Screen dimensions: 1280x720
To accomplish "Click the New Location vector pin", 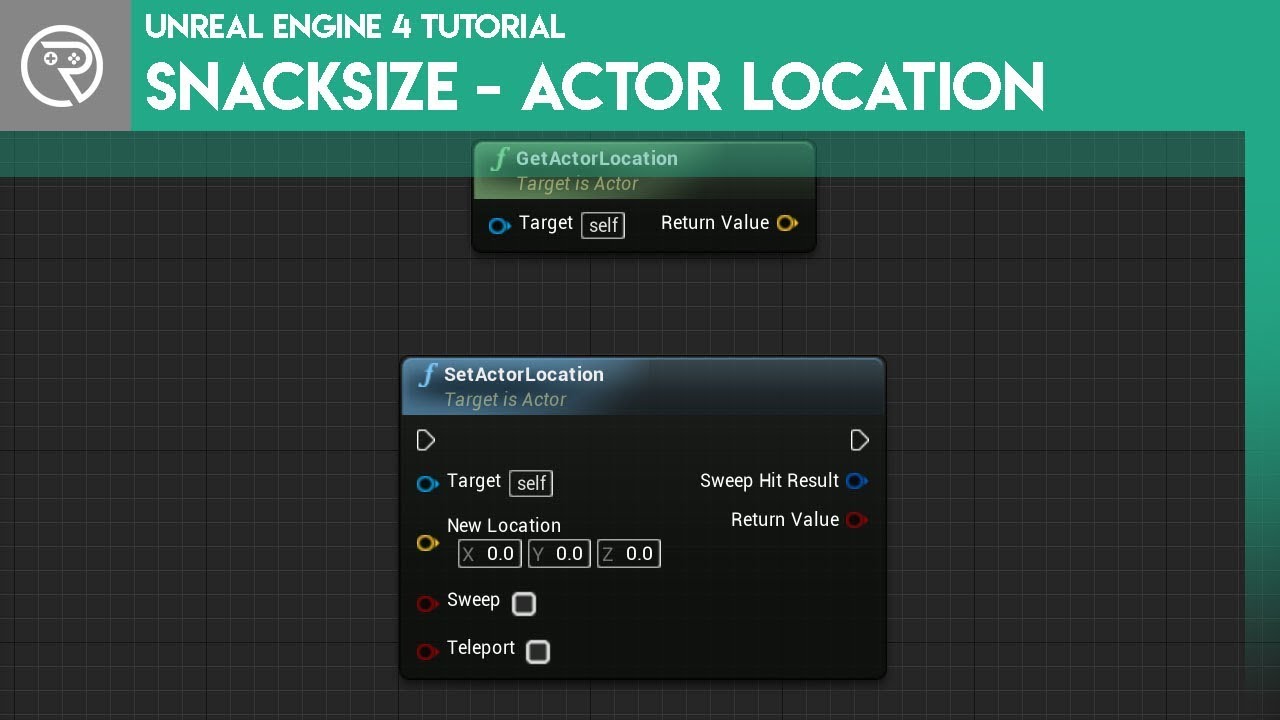I will point(427,543).
